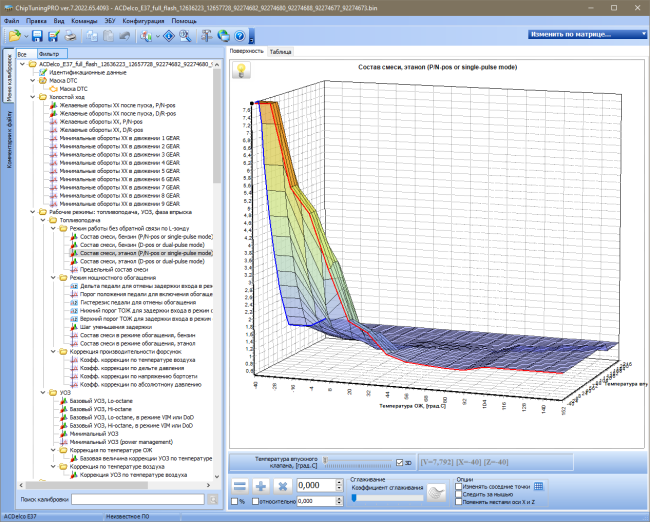Viewport: 650px width, 522px height.
Task: Click the multiply value X button
Action: click(283, 486)
